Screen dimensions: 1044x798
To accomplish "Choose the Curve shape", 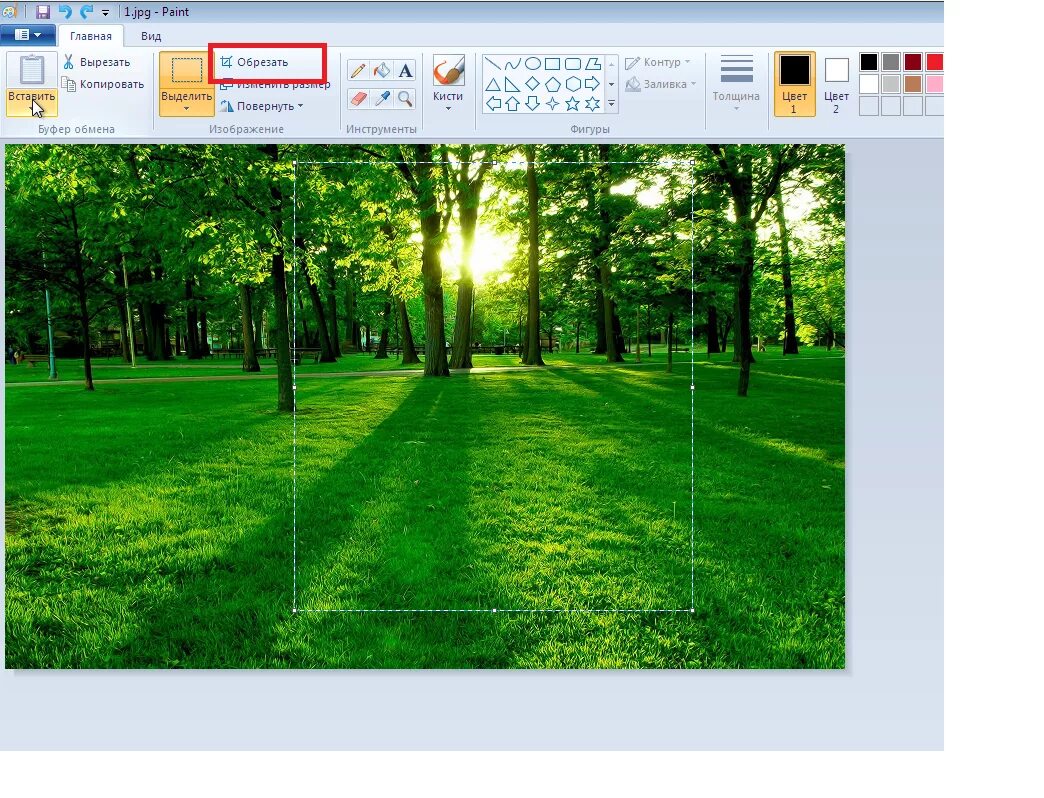I will click(x=512, y=64).
